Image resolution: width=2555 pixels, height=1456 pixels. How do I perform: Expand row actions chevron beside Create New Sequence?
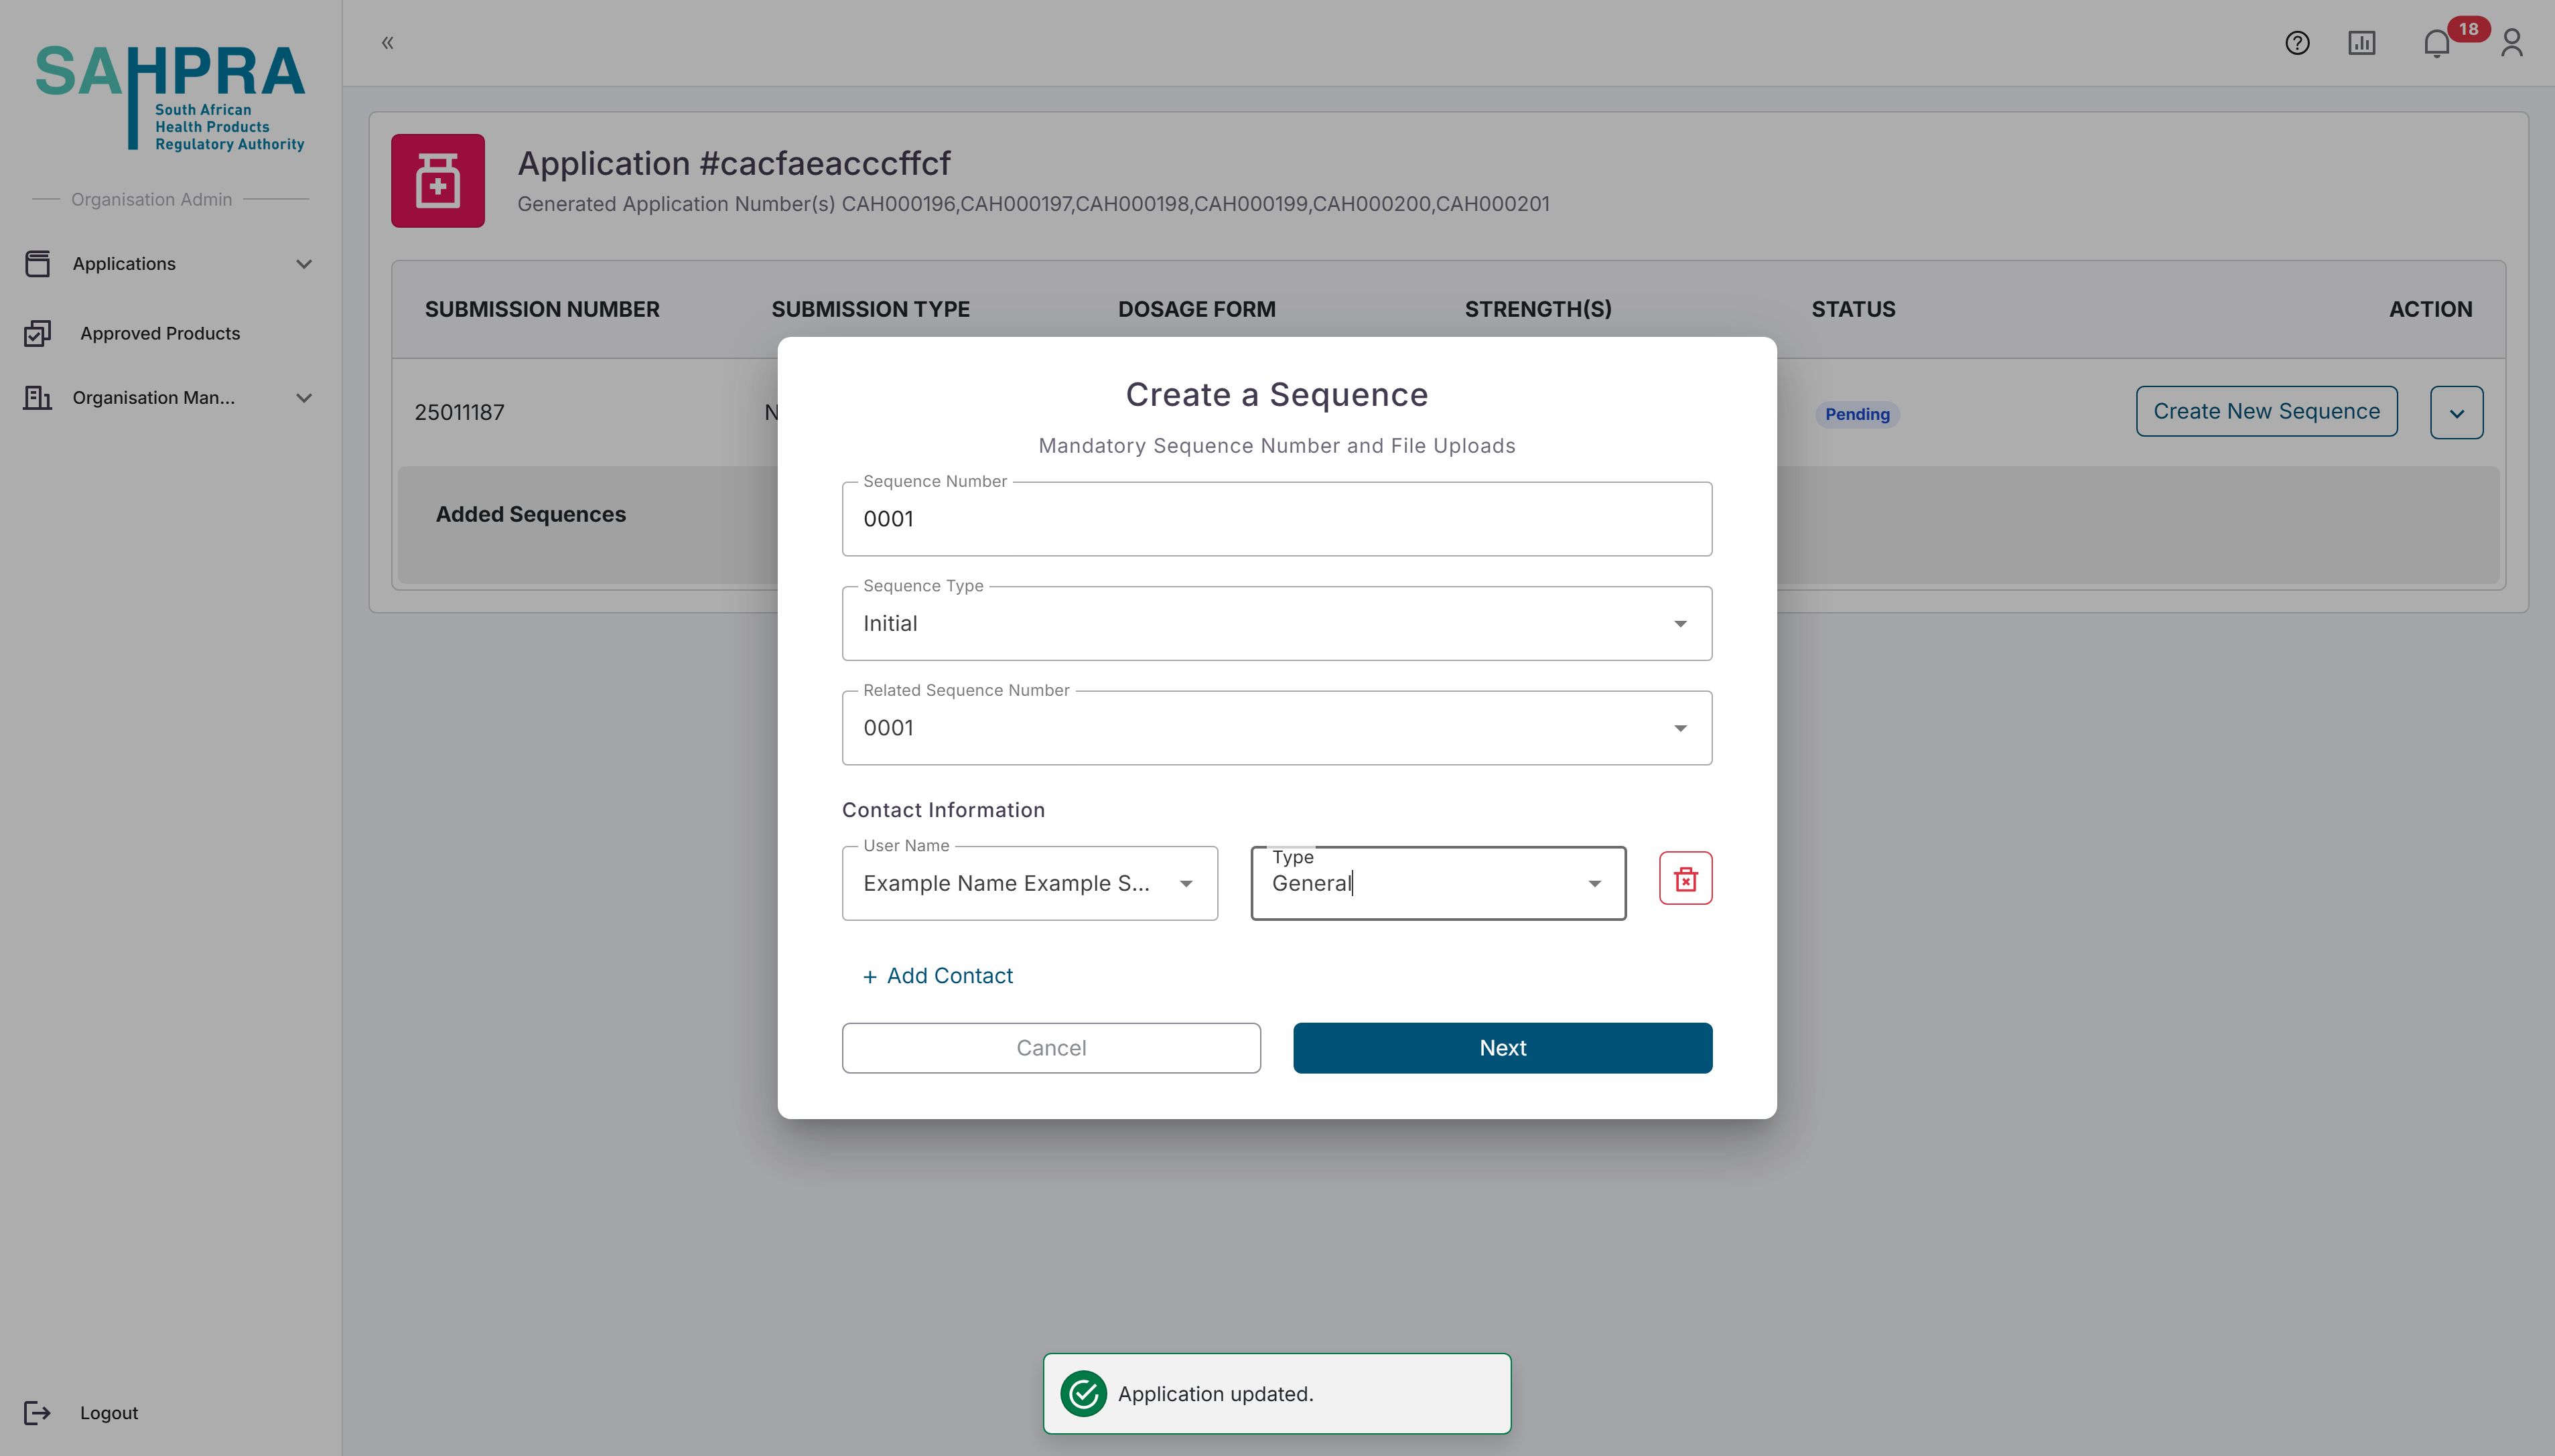coord(2457,413)
